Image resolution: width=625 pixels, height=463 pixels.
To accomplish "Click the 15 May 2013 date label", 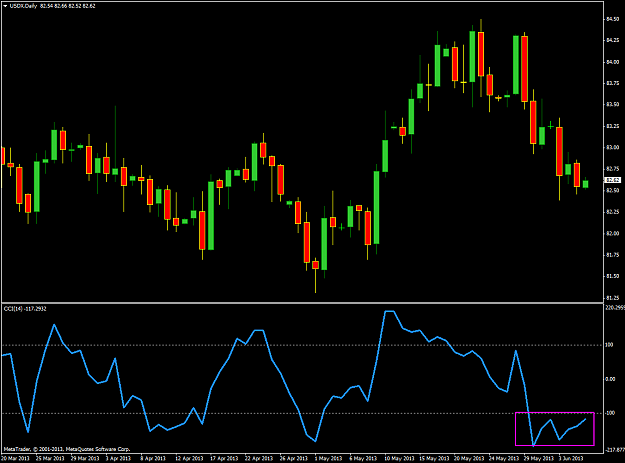I will tap(434, 459).
